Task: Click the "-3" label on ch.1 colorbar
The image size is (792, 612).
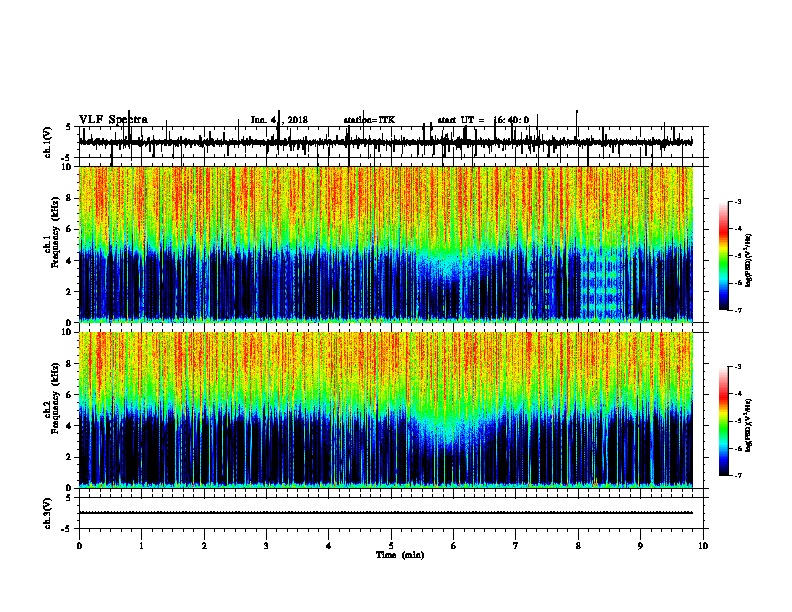Action: [738, 201]
